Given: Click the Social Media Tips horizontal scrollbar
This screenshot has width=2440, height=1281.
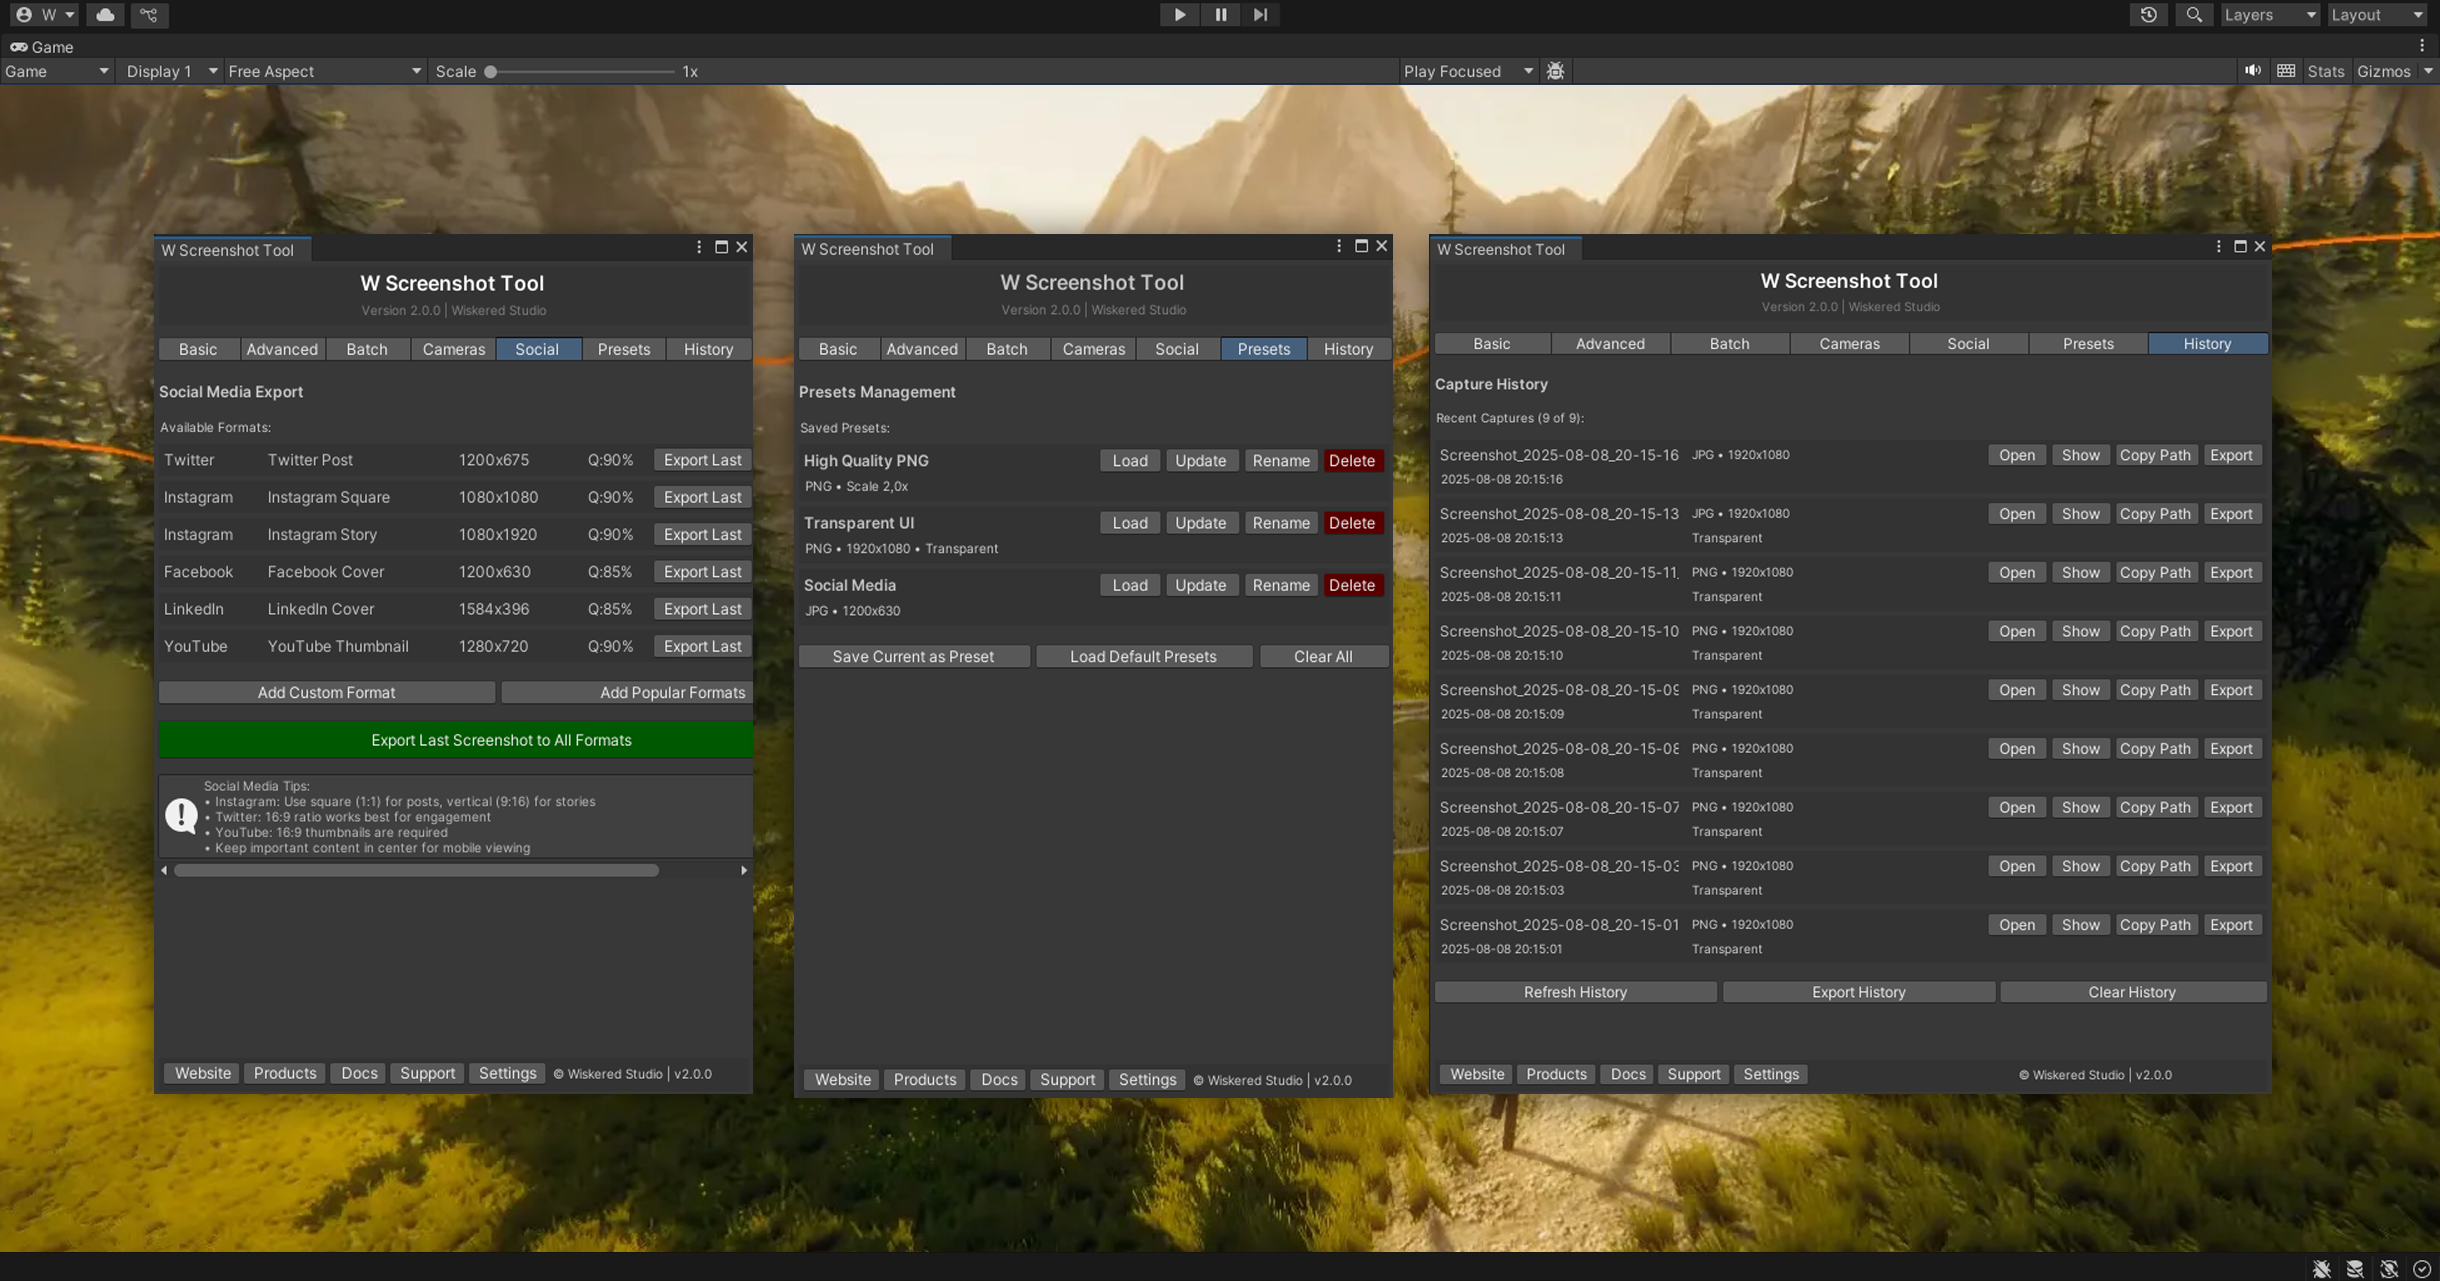Looking at the screenshot, I should point(416,870).
